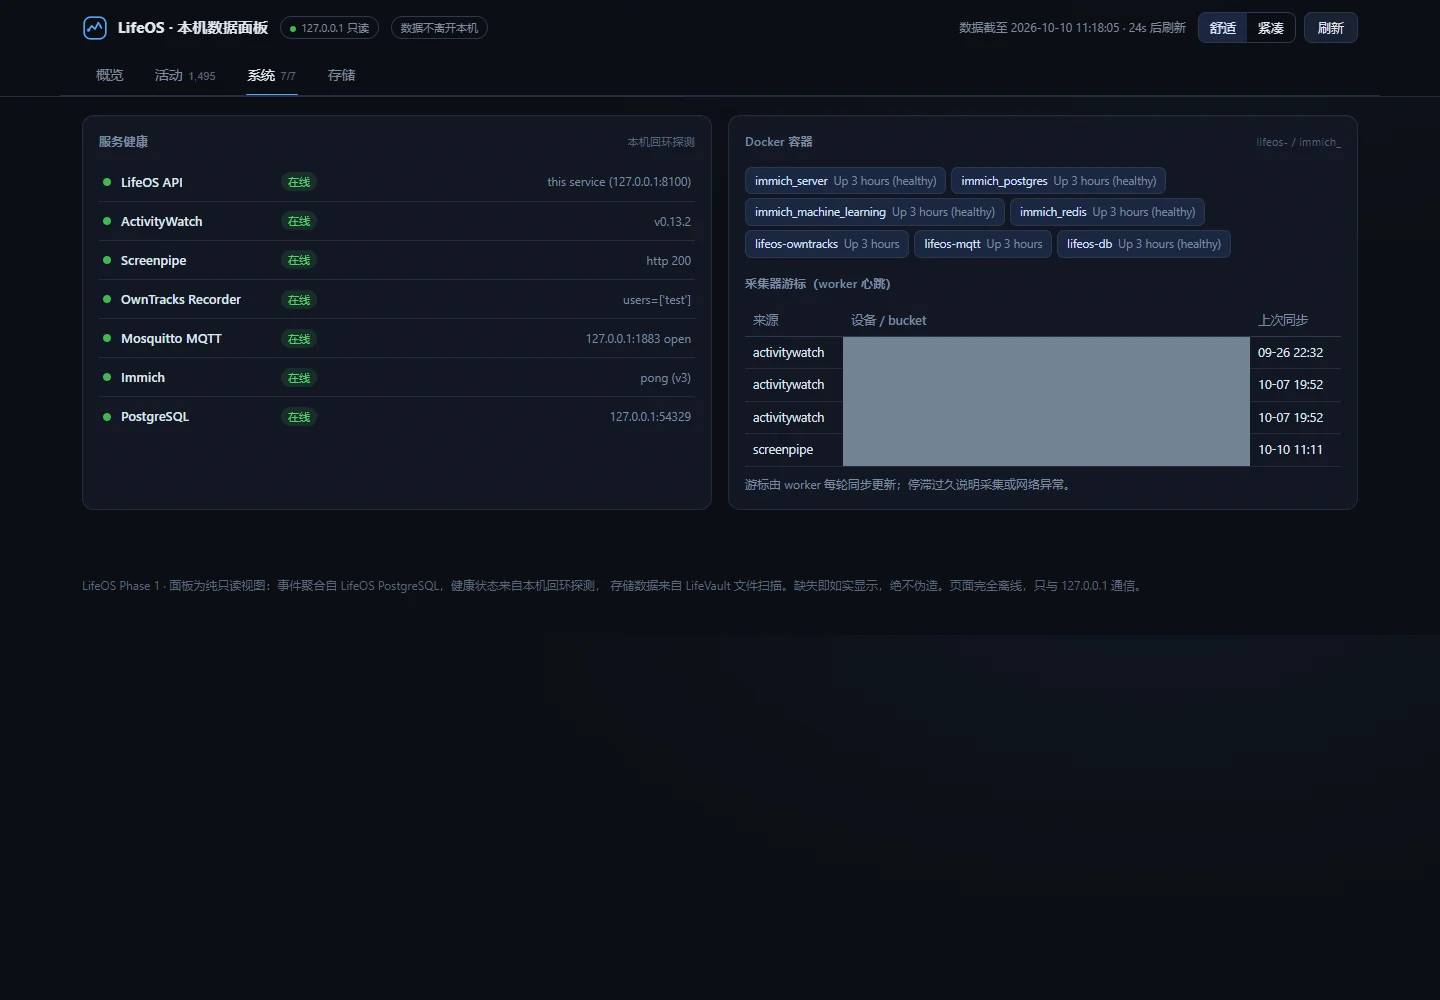Screen dimensions: 1440x1000
Task: Click the status dot beside PostgreSQL
Action: (107, 416)
